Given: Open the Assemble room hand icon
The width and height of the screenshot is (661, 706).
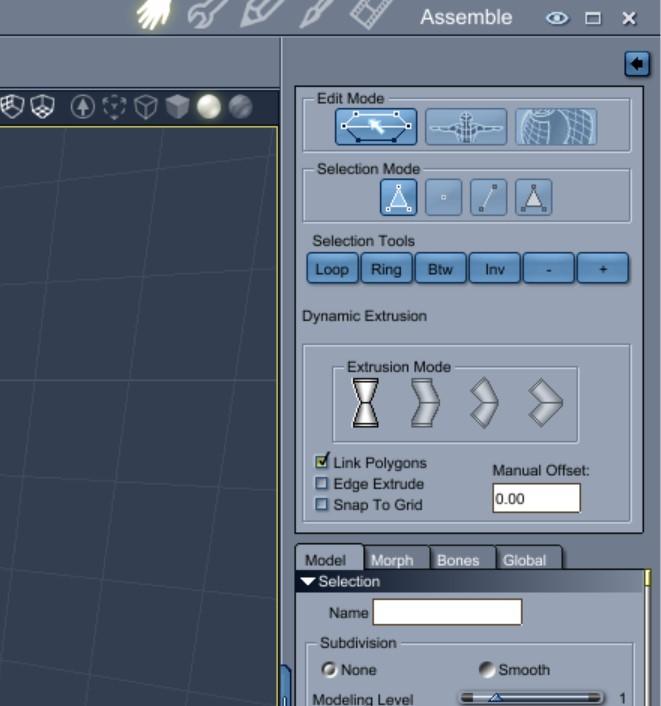Looking at the screenshot, I should tap(154, 14).
